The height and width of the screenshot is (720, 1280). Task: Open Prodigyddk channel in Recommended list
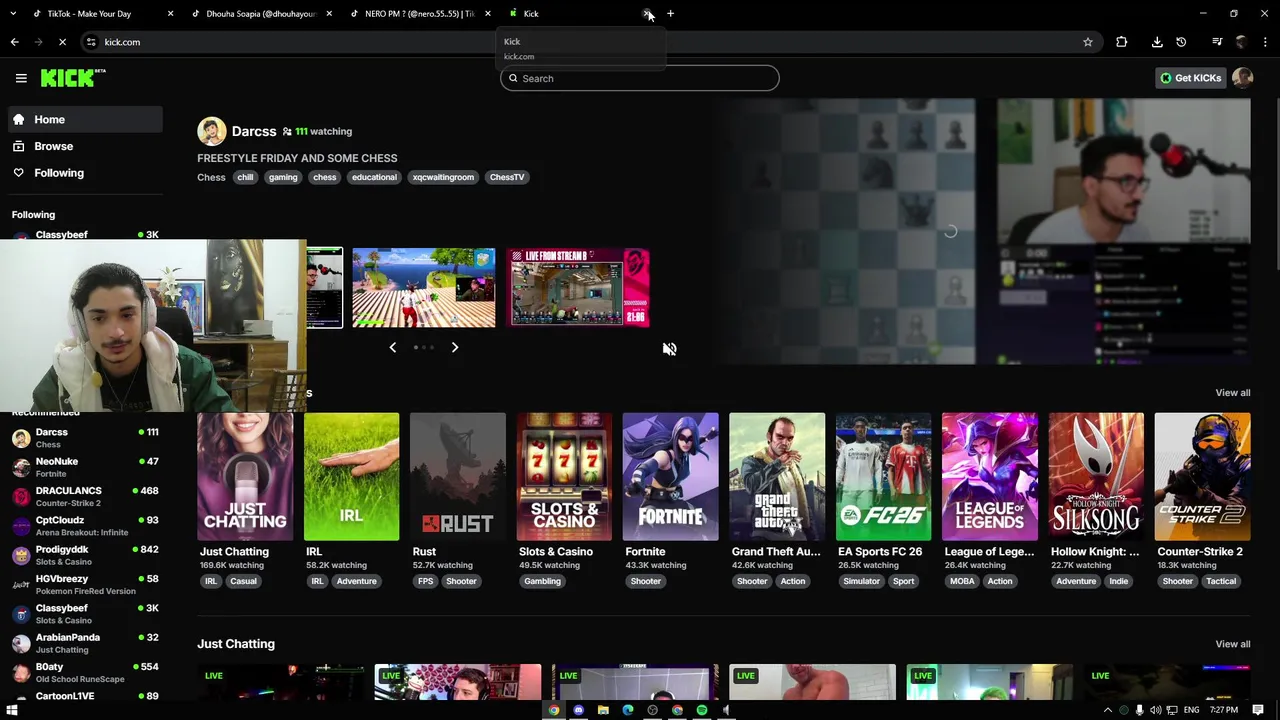pos(85,555)
